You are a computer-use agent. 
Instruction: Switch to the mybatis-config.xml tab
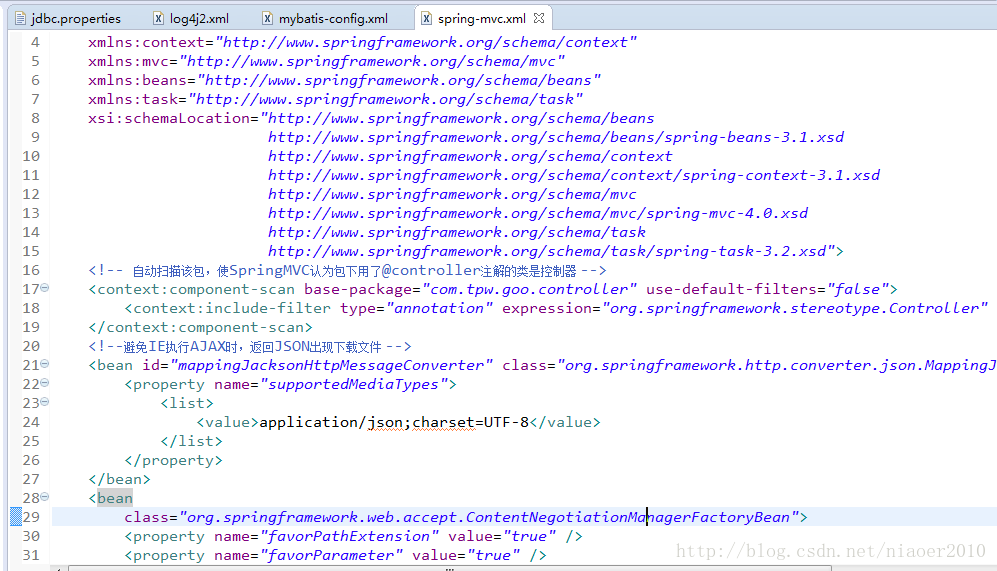tap(325, 18)
